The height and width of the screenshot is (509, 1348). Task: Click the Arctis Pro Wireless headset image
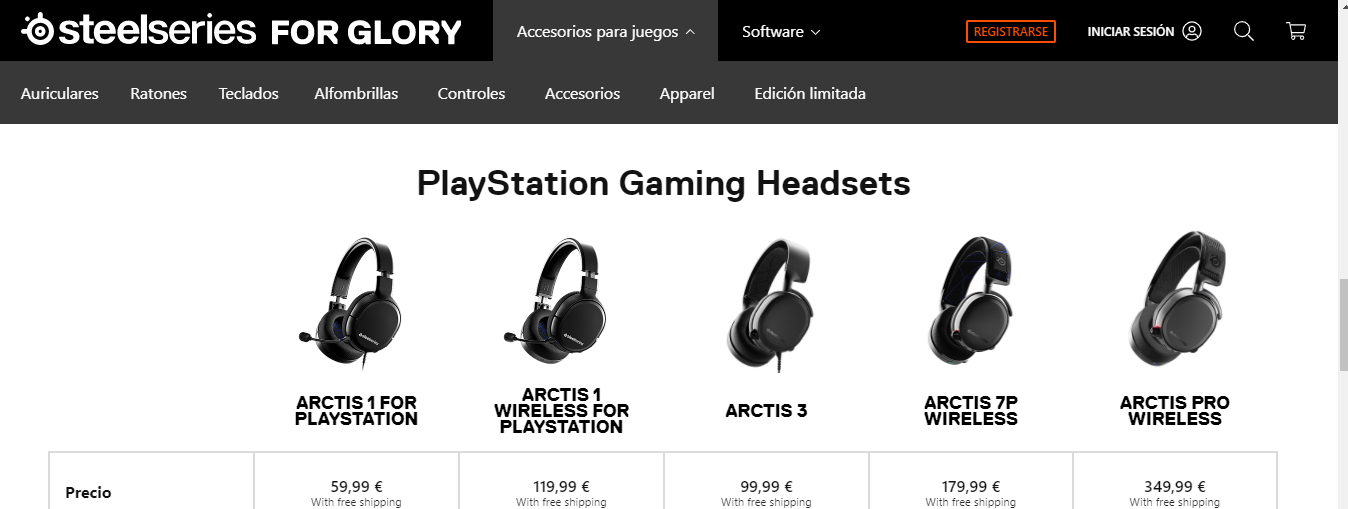pyautogui.click(x=1177, y=299)
